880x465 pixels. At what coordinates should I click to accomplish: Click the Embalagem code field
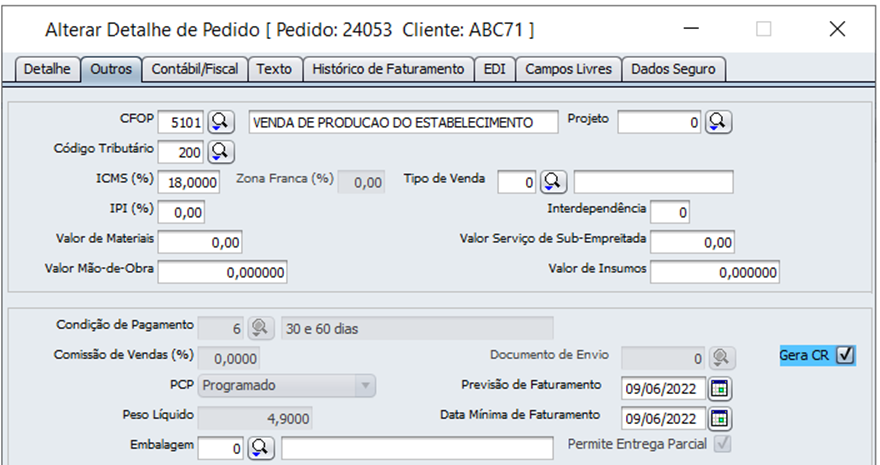coord(221,448)
